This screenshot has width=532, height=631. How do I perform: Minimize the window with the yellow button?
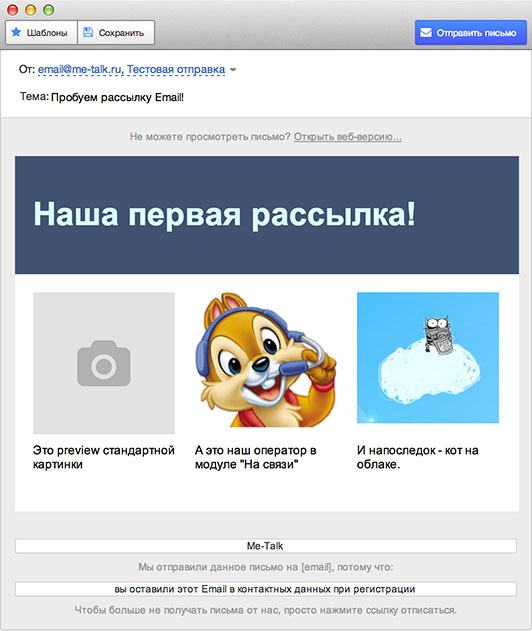(31, 10)
